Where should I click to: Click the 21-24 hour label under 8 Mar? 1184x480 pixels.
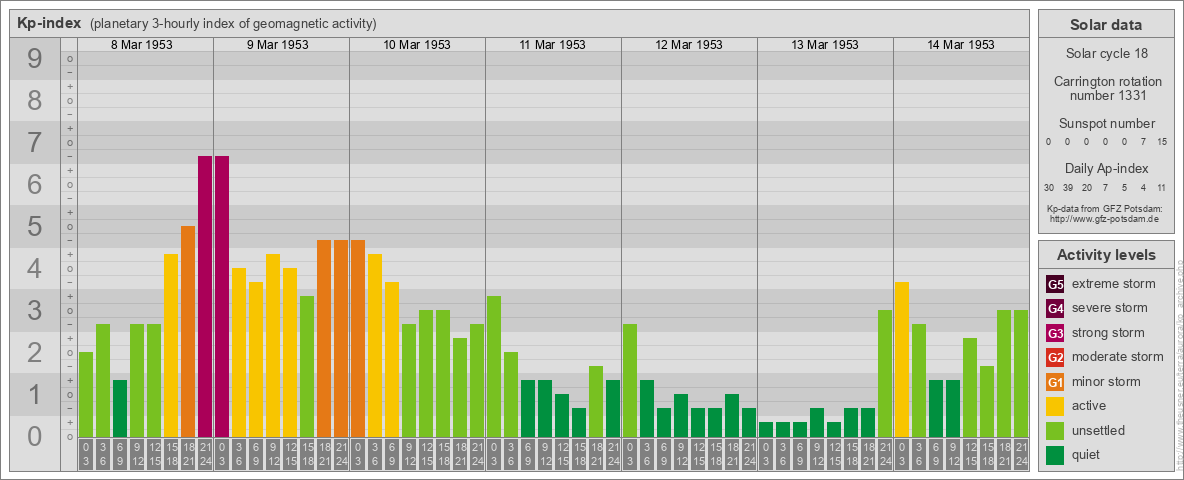point(205,455)
